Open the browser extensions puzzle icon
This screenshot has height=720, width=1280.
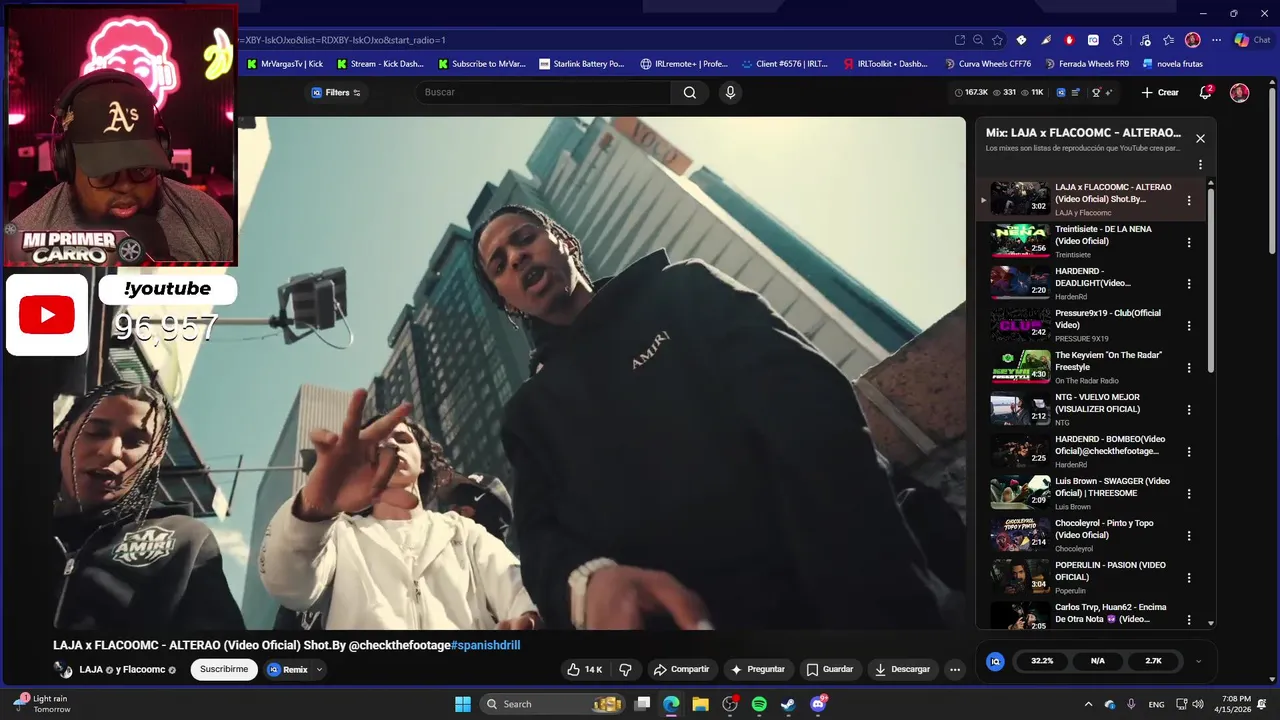coord(1117,40)
